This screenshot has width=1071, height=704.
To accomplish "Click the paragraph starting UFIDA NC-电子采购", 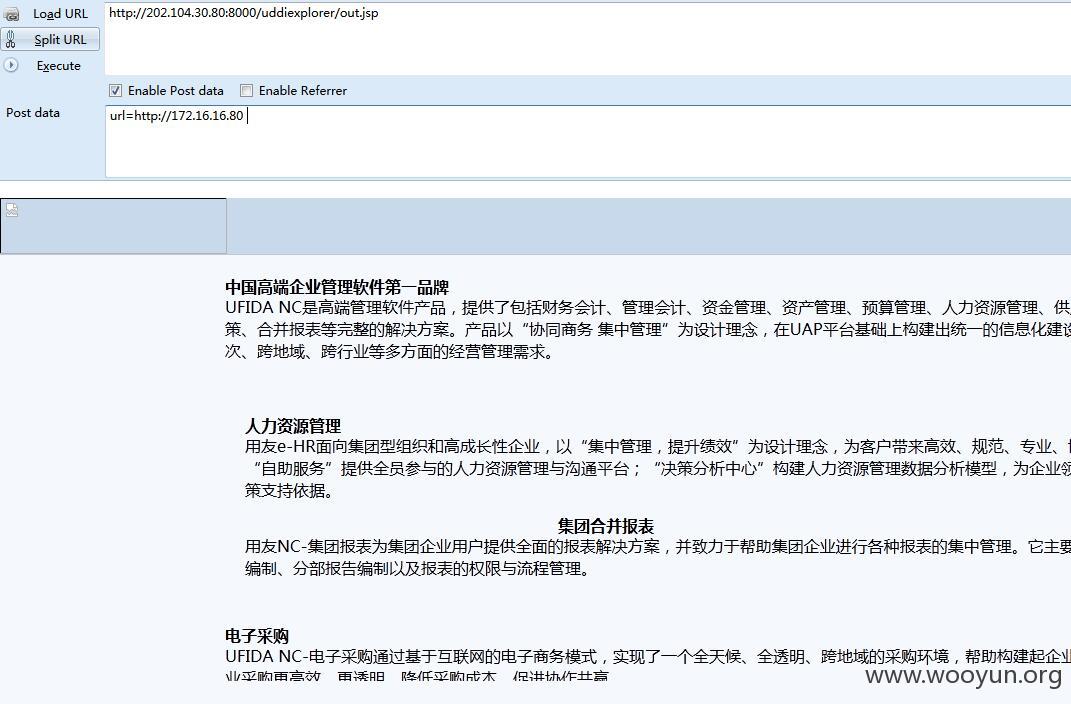I will pos(648,666).
